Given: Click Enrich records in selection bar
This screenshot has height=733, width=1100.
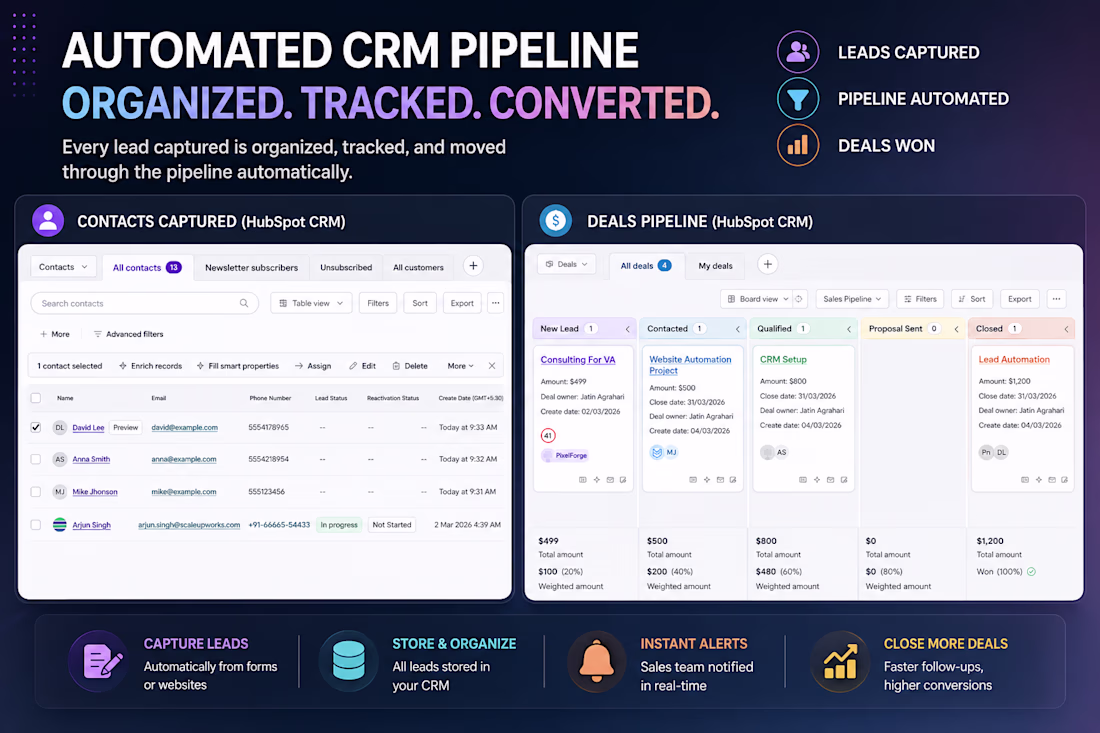Looking at the screenshot, I should (150, 365).
